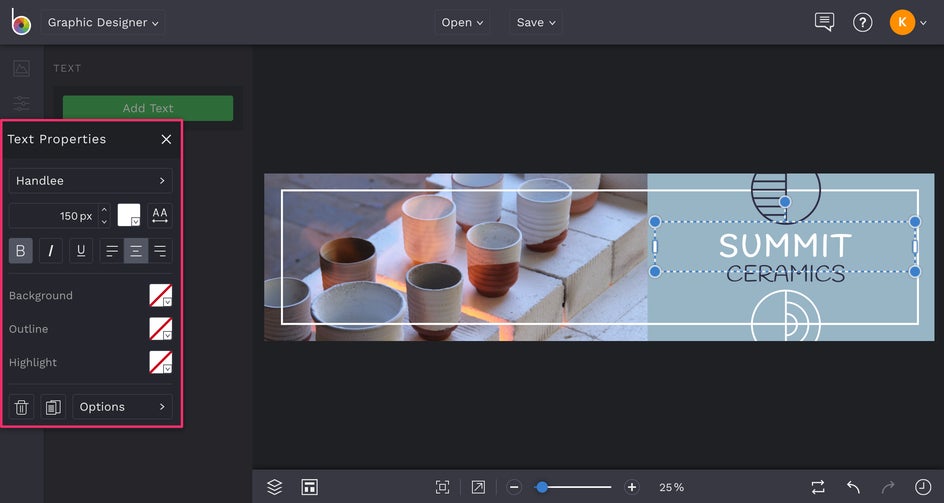Expand the text Options menu
Image resolution: width=944 pixels, height=503 pixels.
point(122,407)
